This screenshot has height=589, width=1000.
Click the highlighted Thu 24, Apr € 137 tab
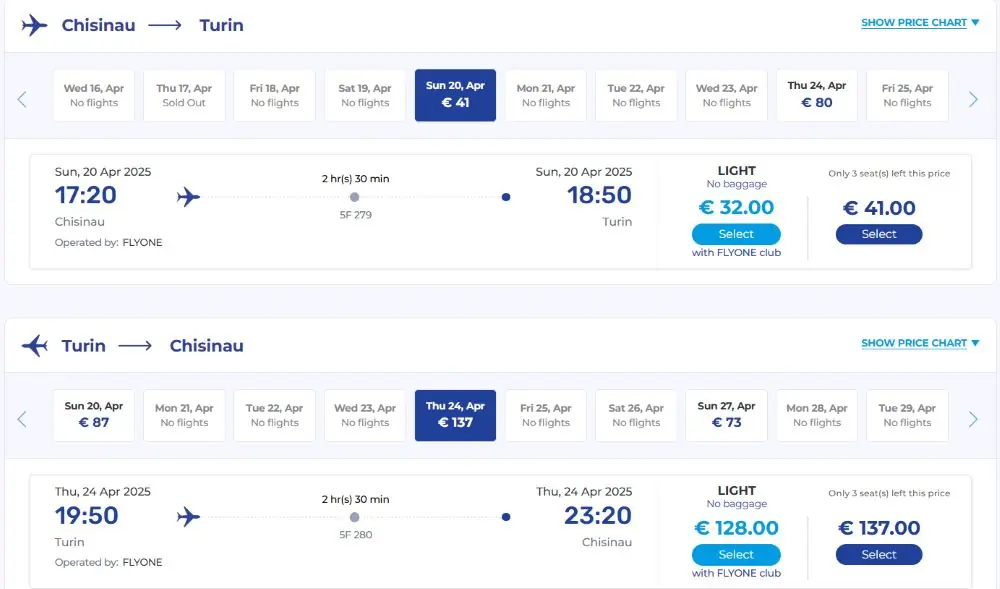pos(455,415)
